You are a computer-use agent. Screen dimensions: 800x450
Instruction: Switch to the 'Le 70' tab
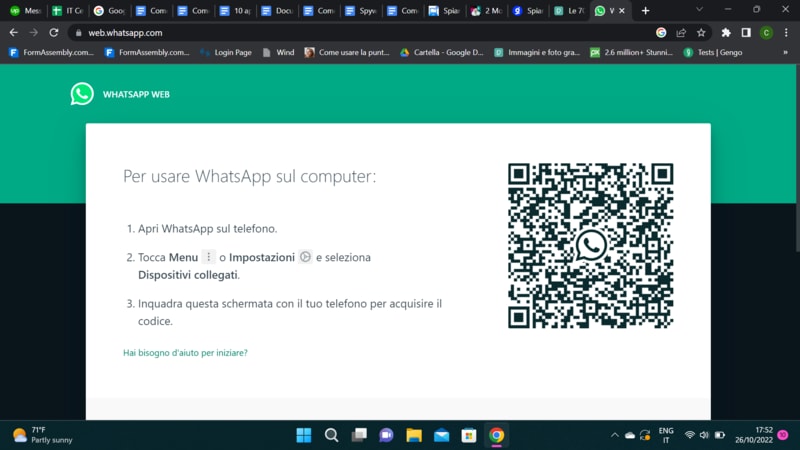click(573, 10)
